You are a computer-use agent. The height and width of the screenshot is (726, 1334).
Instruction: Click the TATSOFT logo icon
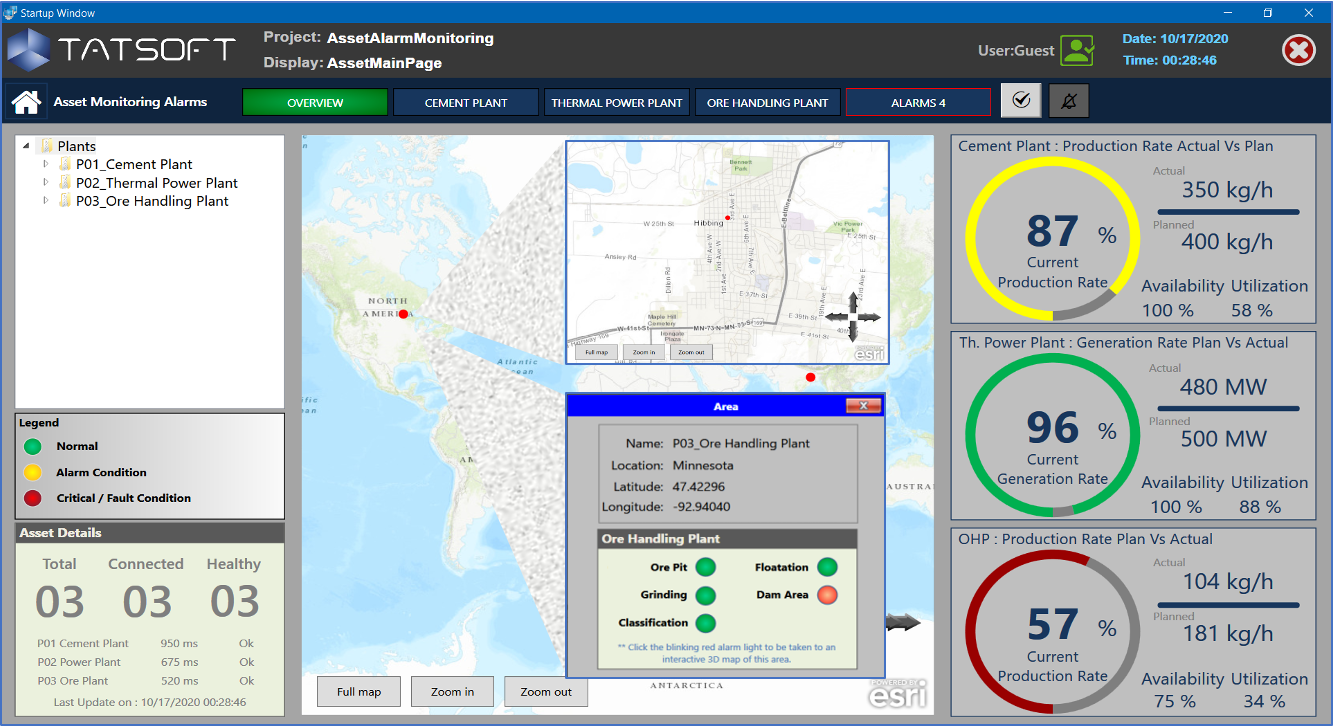(x=28, y=48)
